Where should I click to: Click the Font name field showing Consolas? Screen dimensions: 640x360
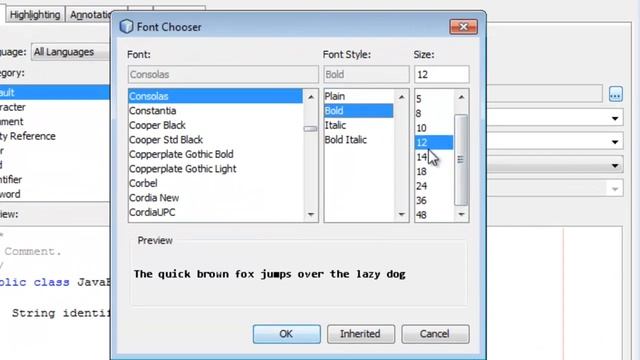coord(223,75)
